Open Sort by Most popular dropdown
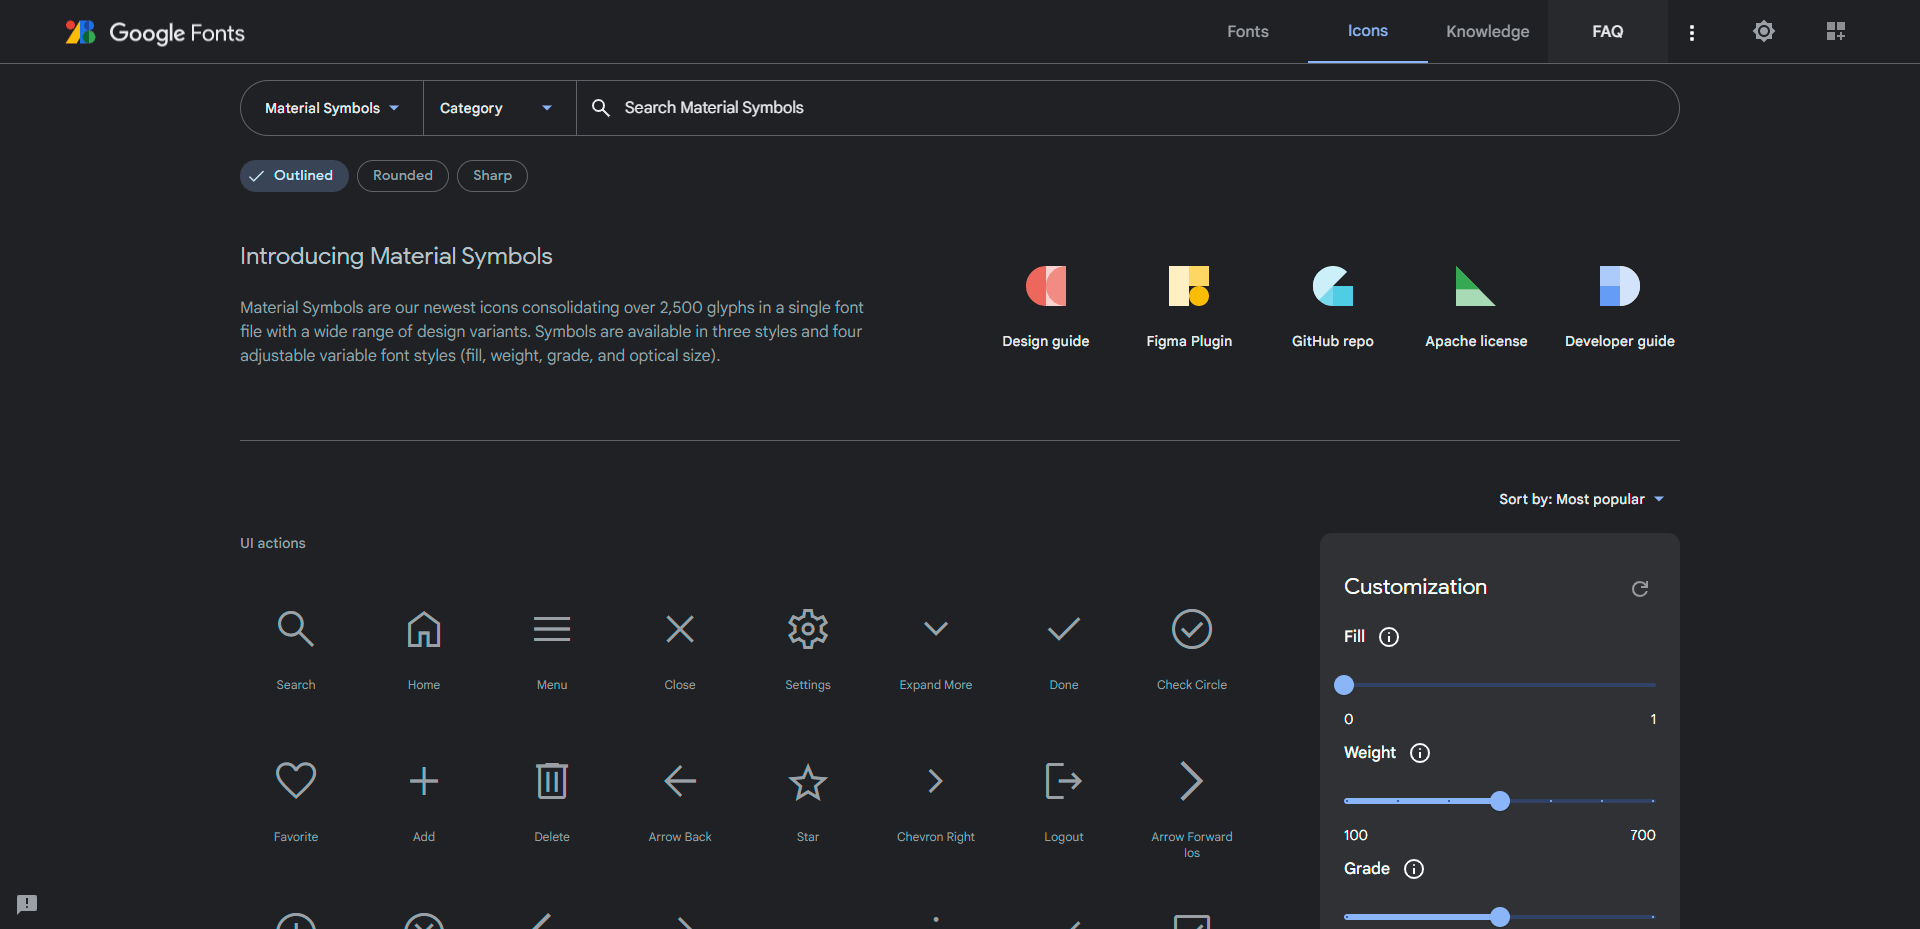 (x=1582, y=499)
